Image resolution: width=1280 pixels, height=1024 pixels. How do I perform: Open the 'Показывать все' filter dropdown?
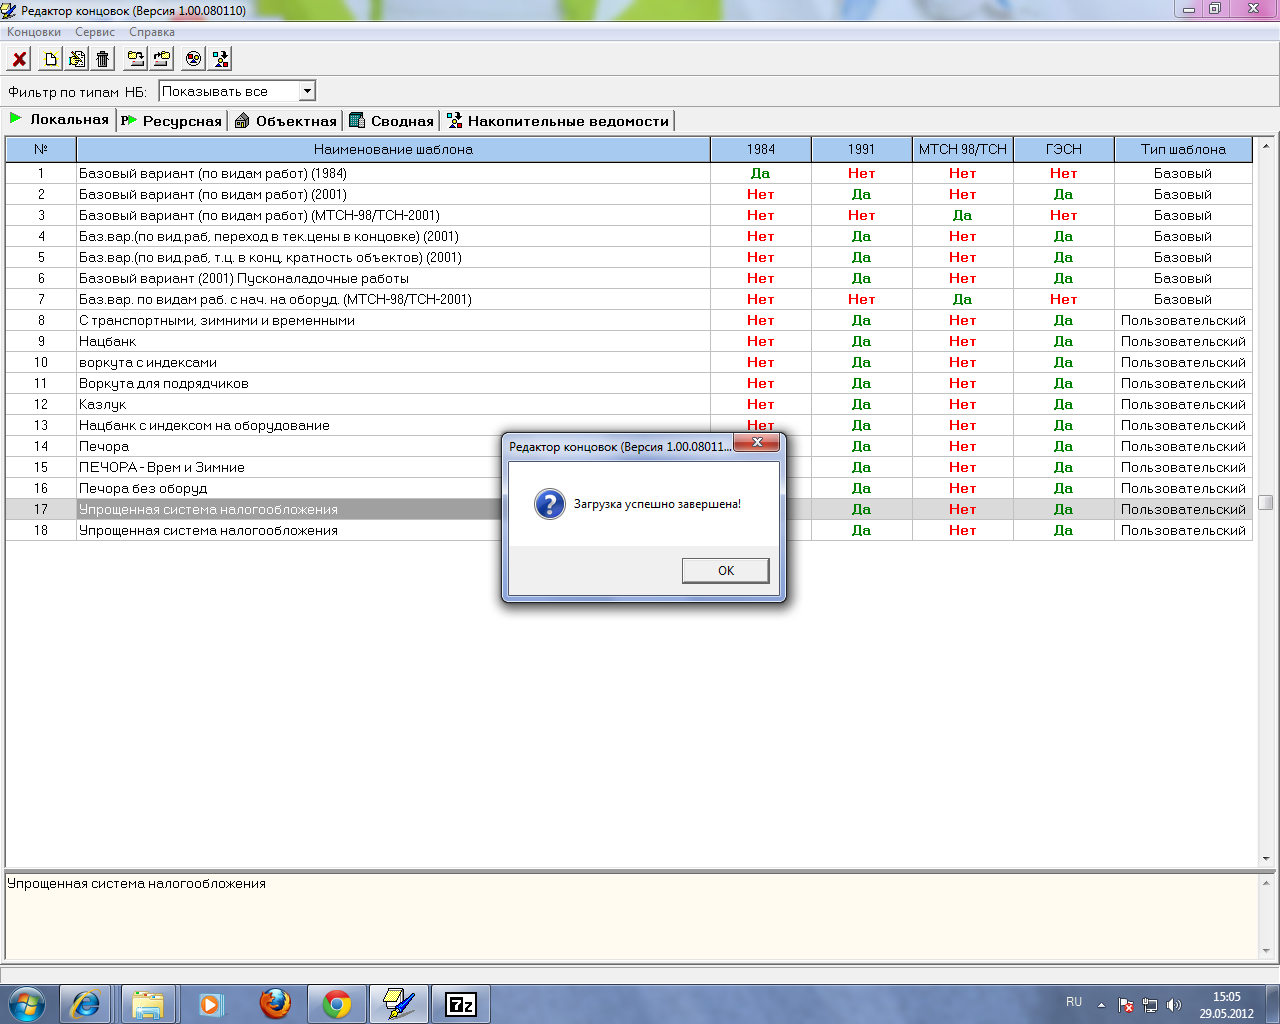point(307,91)
